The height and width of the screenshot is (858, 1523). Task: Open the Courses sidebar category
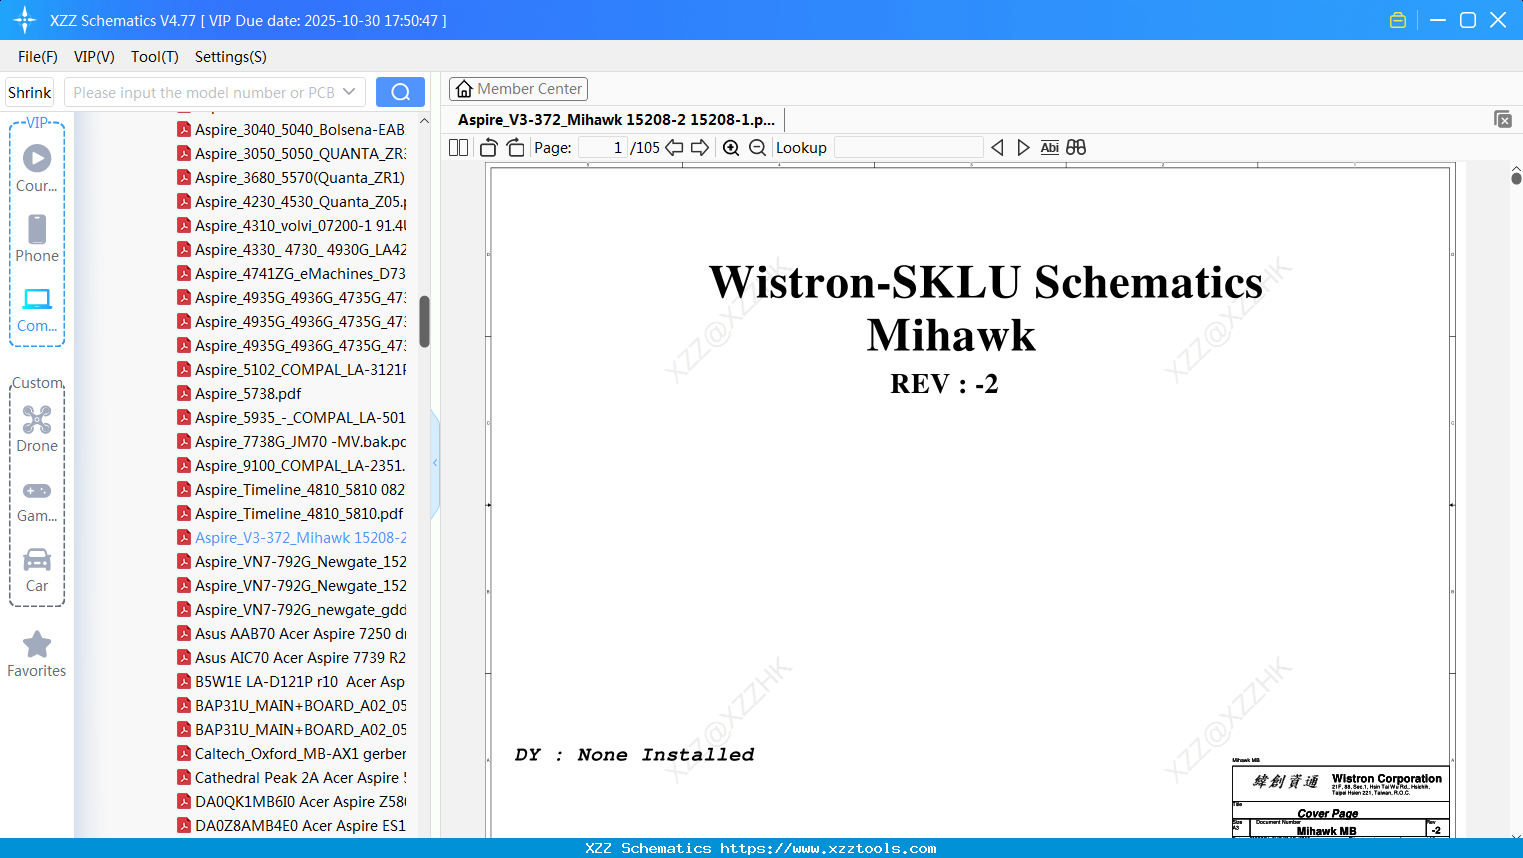pos(37,168)
